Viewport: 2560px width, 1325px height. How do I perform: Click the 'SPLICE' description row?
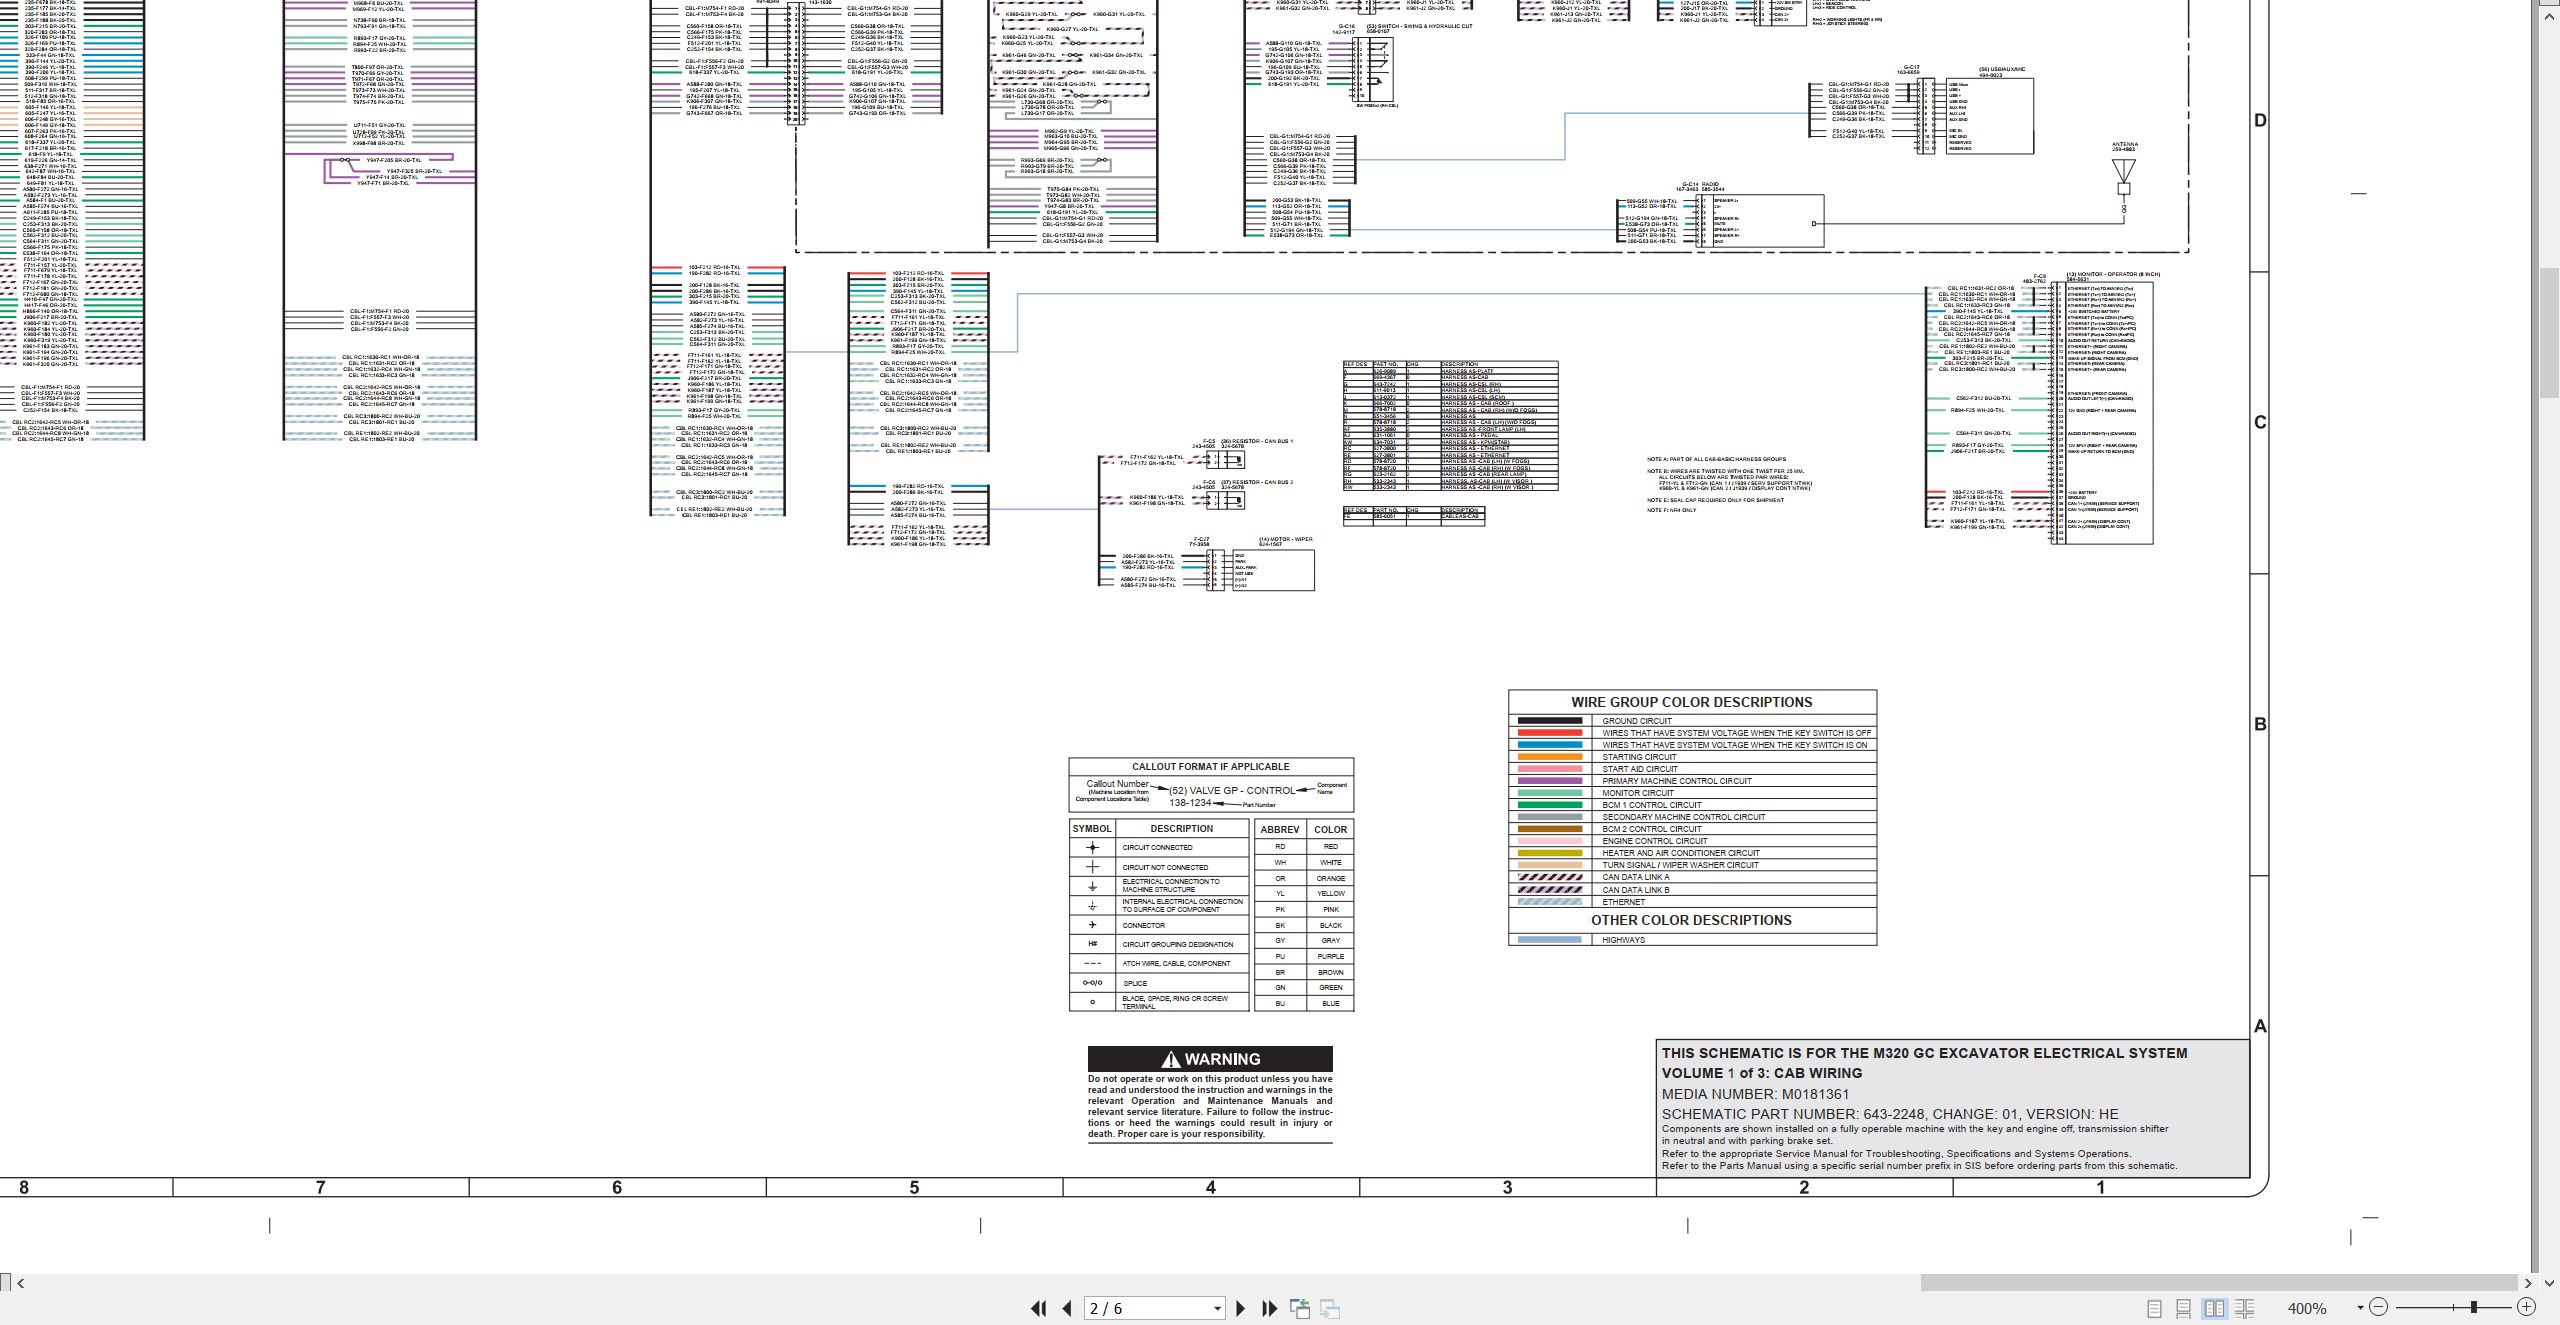coord(1182,983)
